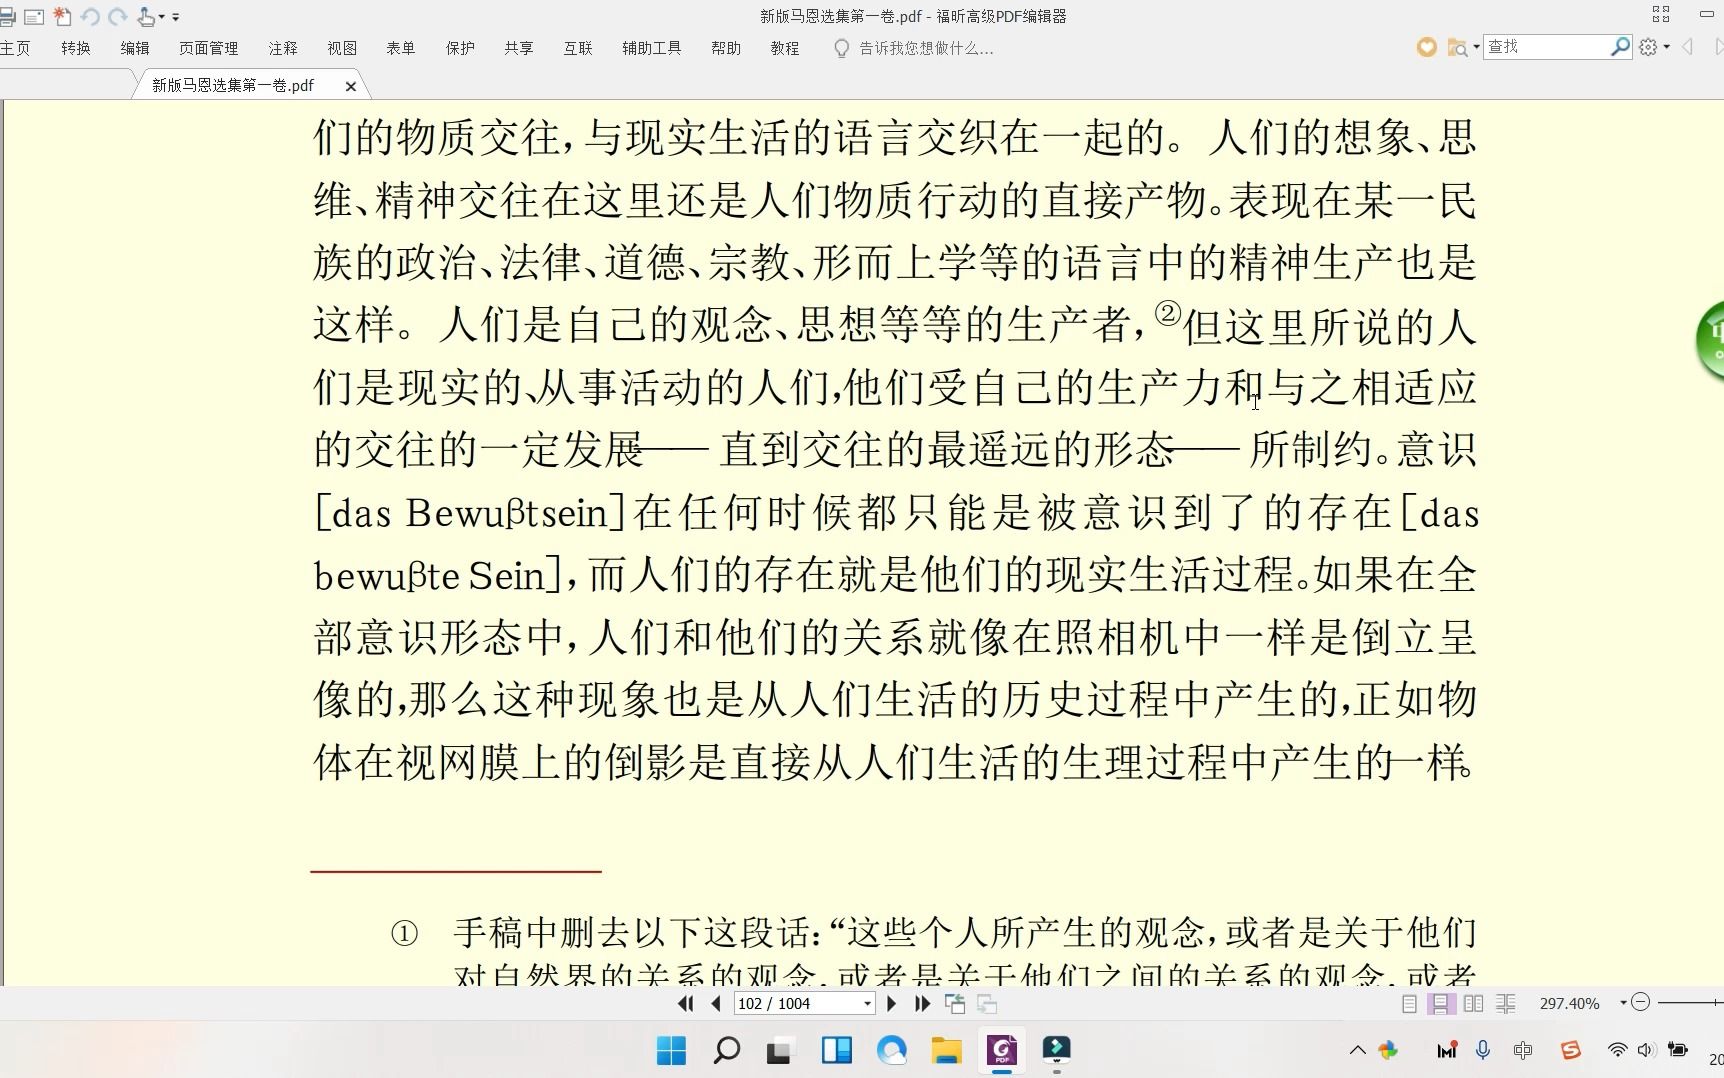Screen dimensions: 1724x1078
Task: Open the 页面管理 ribbon tab
Action: pos(209,48)
